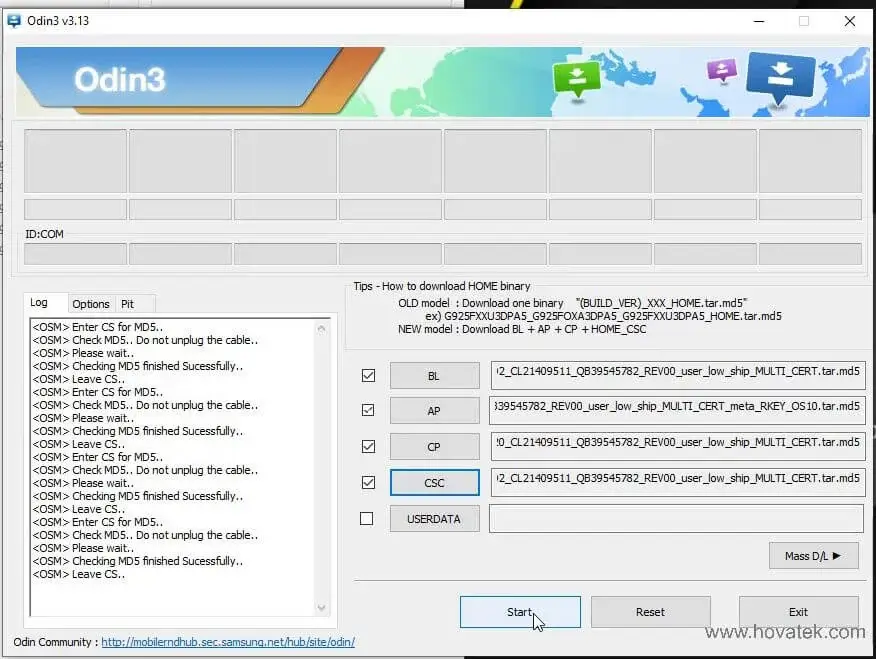Click the AP button to load firmware
This screenshot has width=876, height=659.
pyautogui.click(x=434, y=410)
